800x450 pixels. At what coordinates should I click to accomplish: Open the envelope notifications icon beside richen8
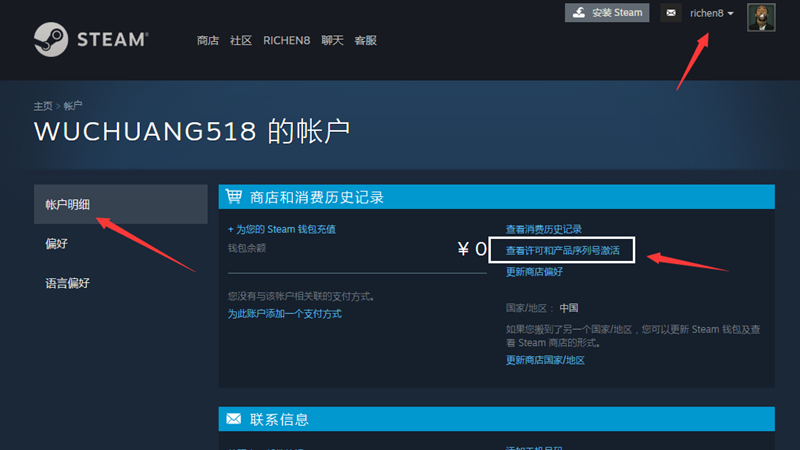670,13
